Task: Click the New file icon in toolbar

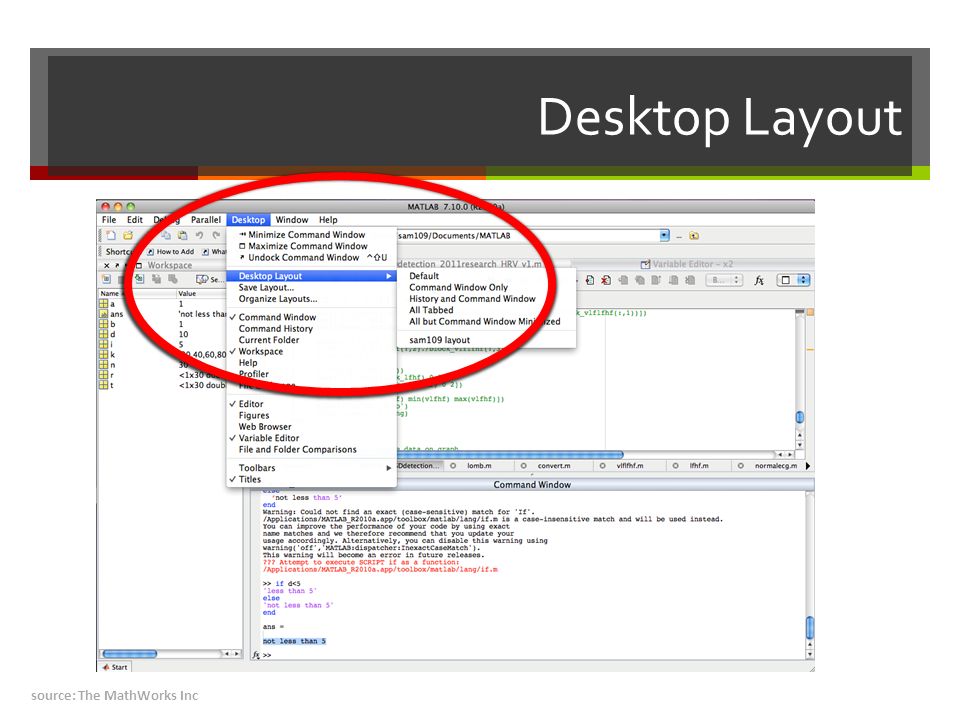Action: click(111, 235)
